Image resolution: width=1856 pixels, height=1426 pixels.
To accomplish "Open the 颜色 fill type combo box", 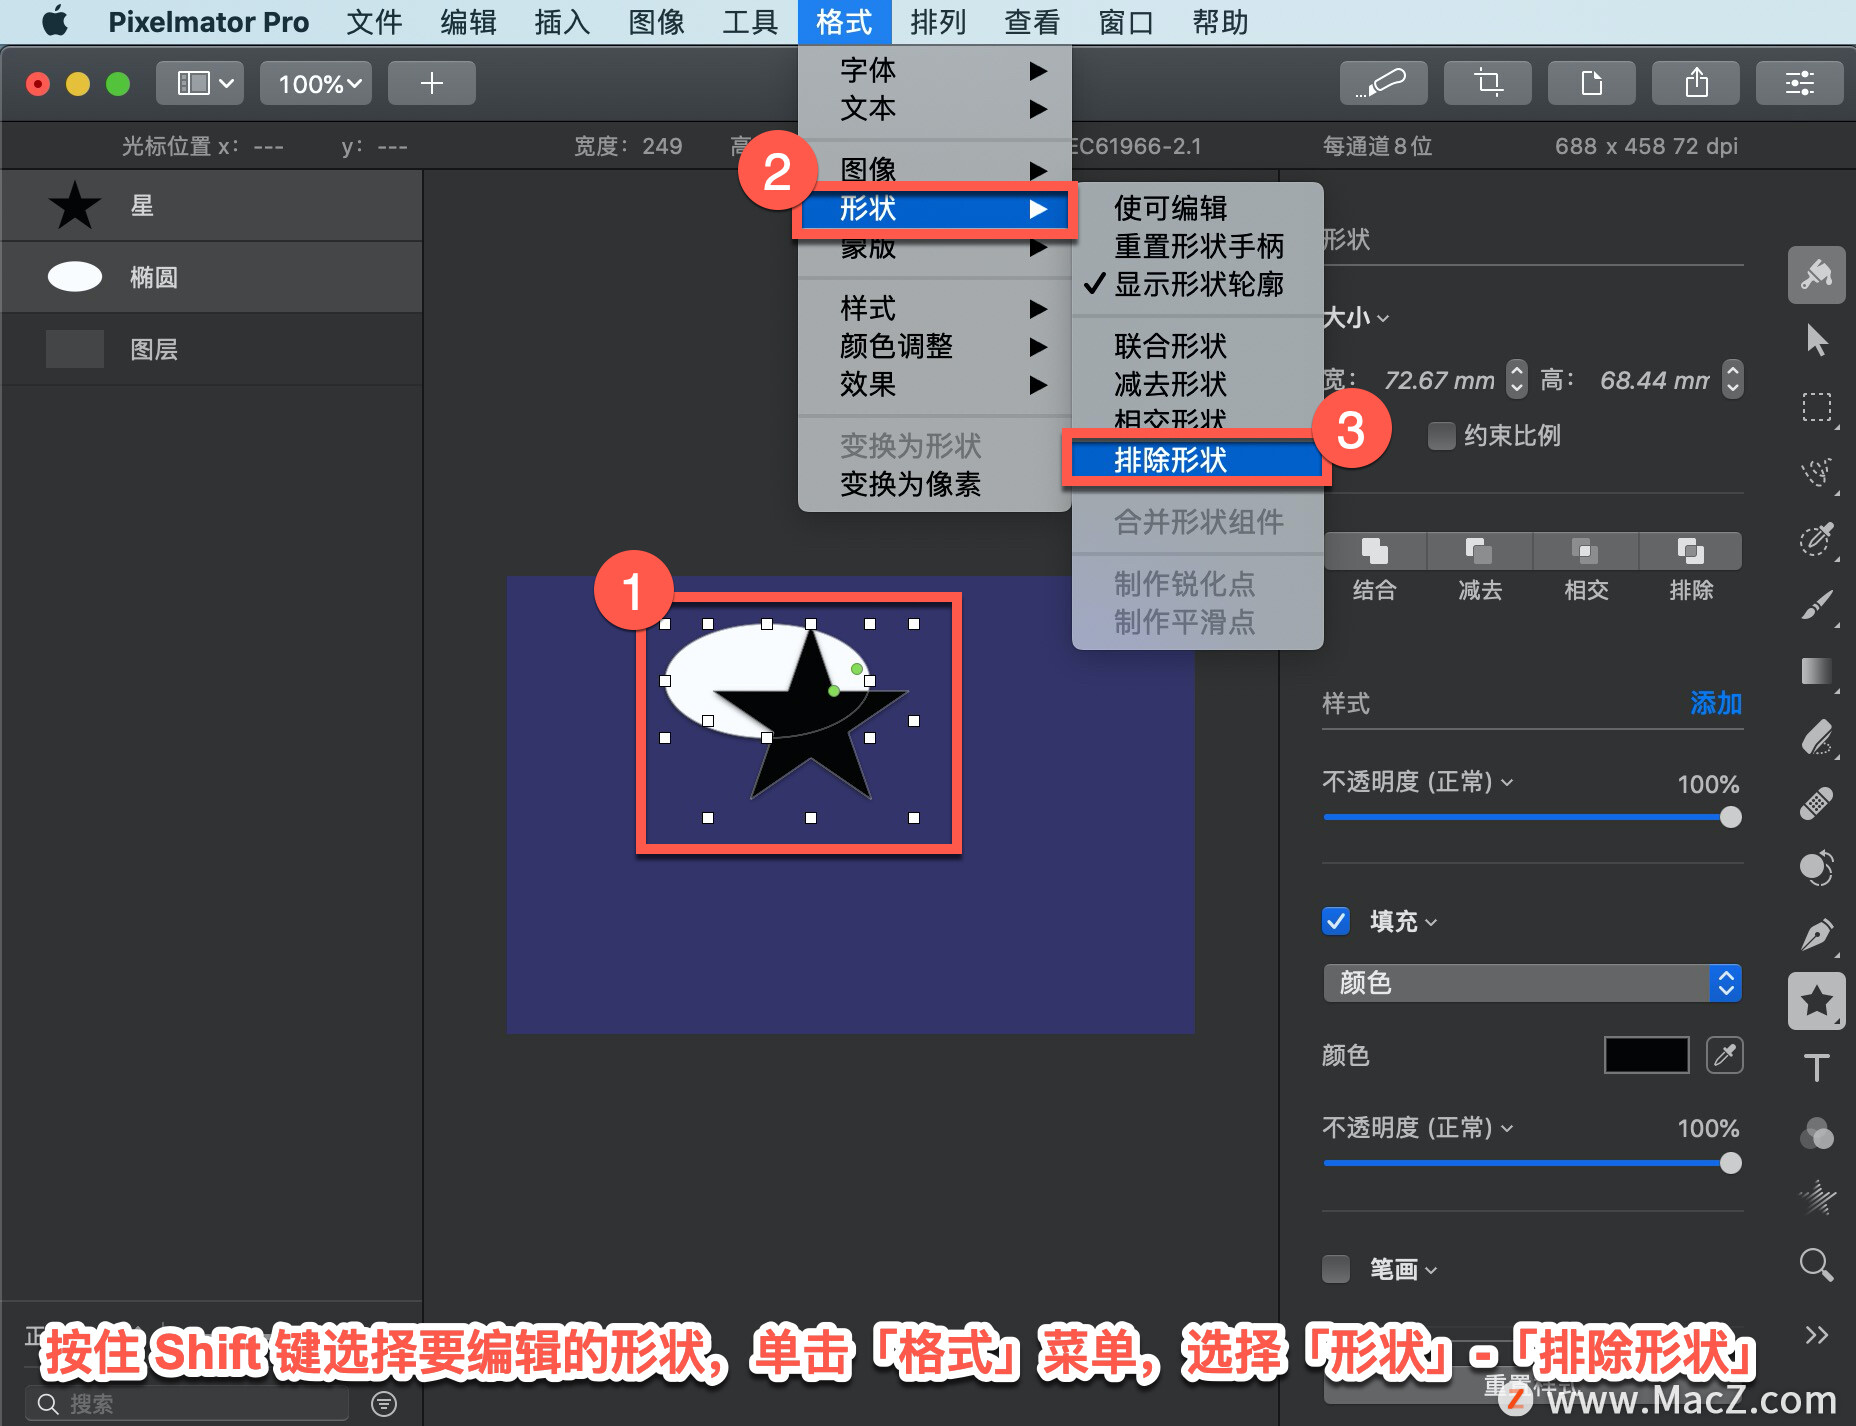I will [x=1533, y=983].
